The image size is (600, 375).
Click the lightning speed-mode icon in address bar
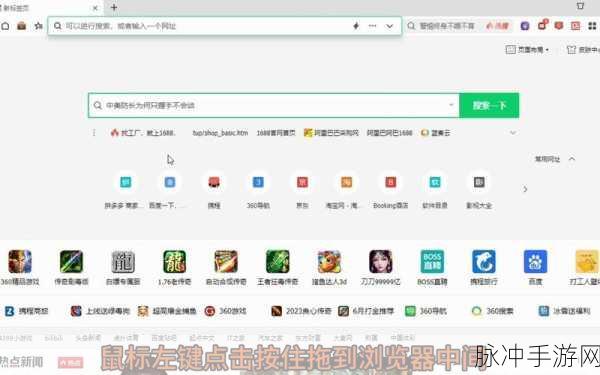[x=356, y=26]
